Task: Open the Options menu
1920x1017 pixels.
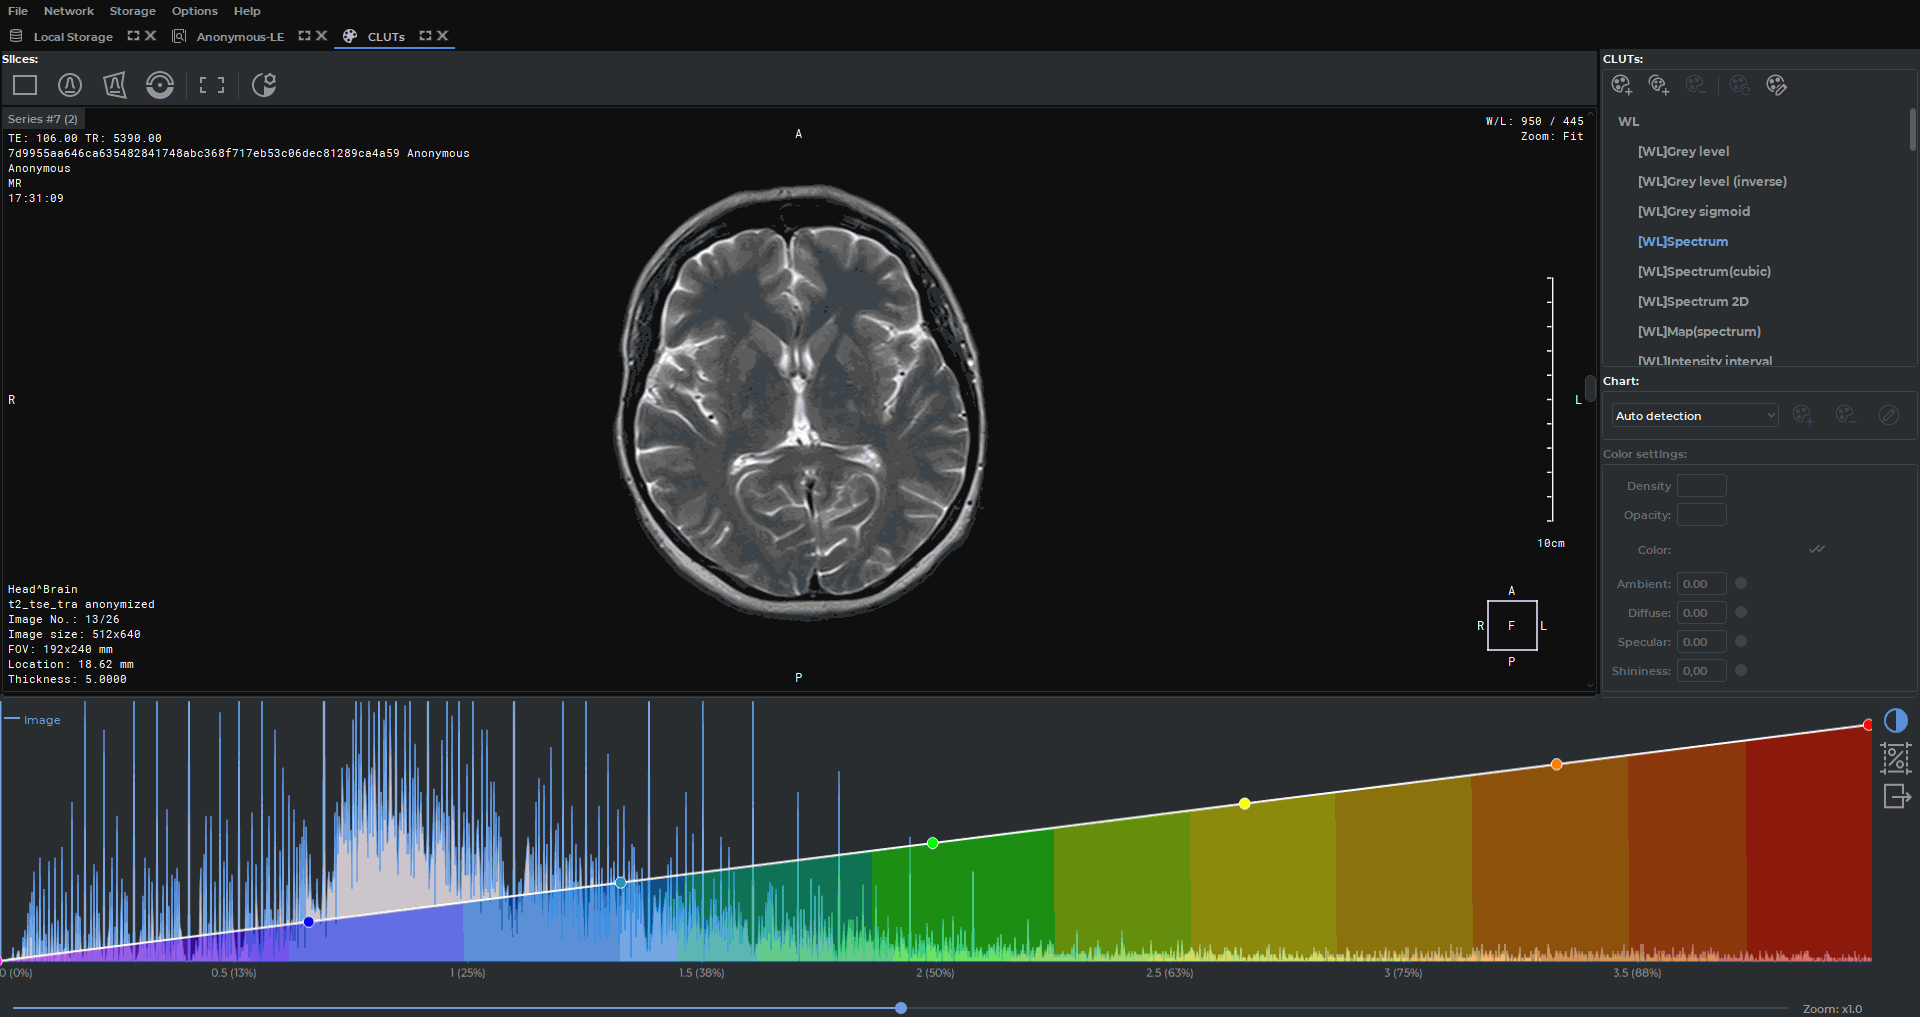Action: pos(194,11)
